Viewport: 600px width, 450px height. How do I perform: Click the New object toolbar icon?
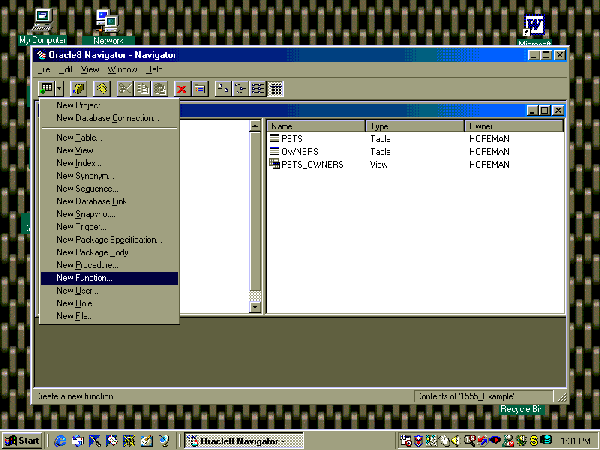click(47, 89)
